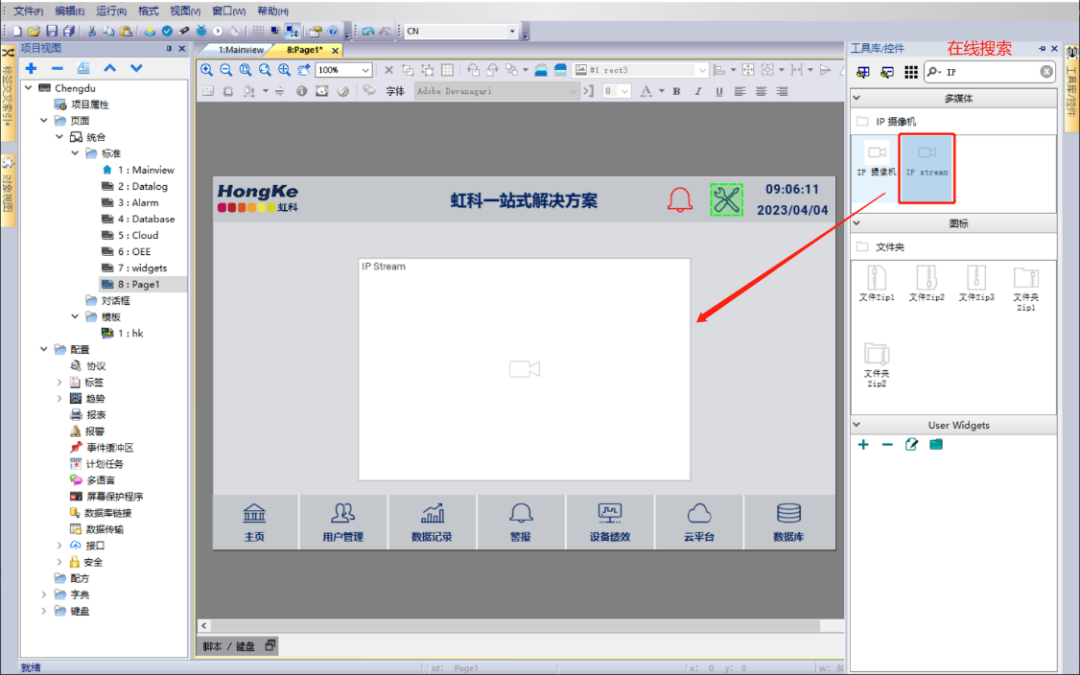The height and width of the screenshot is (675, 1080).
Task: Open the 文件(F) menu
Action: pos(28,11)
